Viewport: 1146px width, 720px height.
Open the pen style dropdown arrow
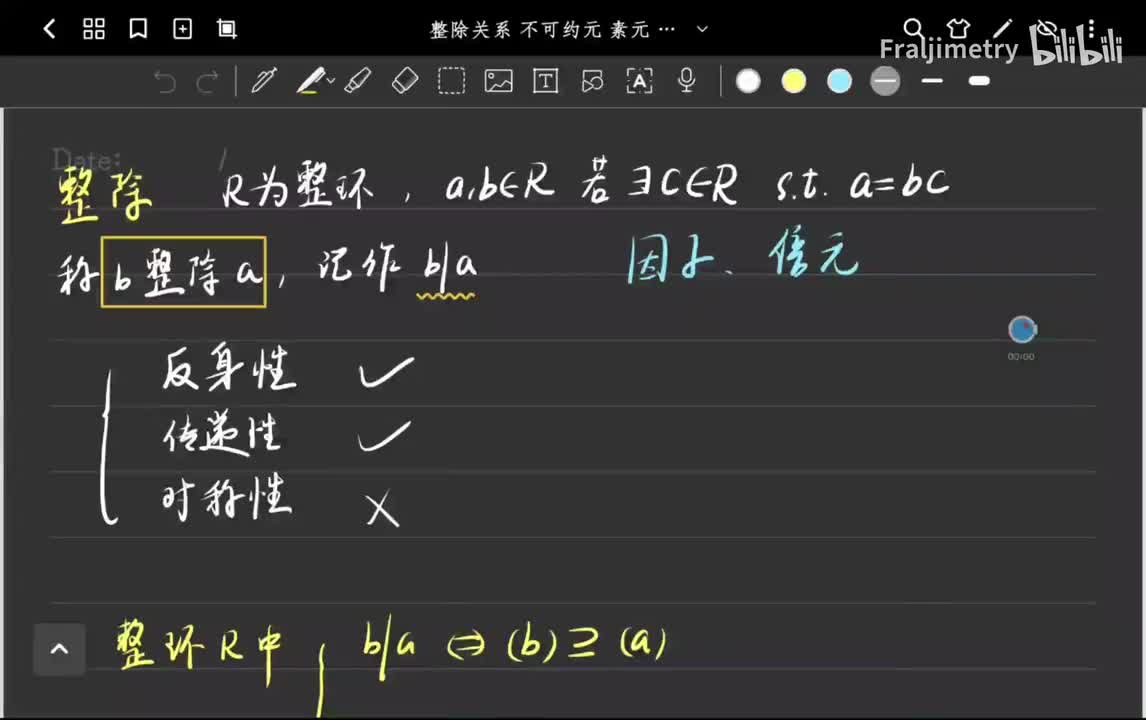click(x=331, y=81)
